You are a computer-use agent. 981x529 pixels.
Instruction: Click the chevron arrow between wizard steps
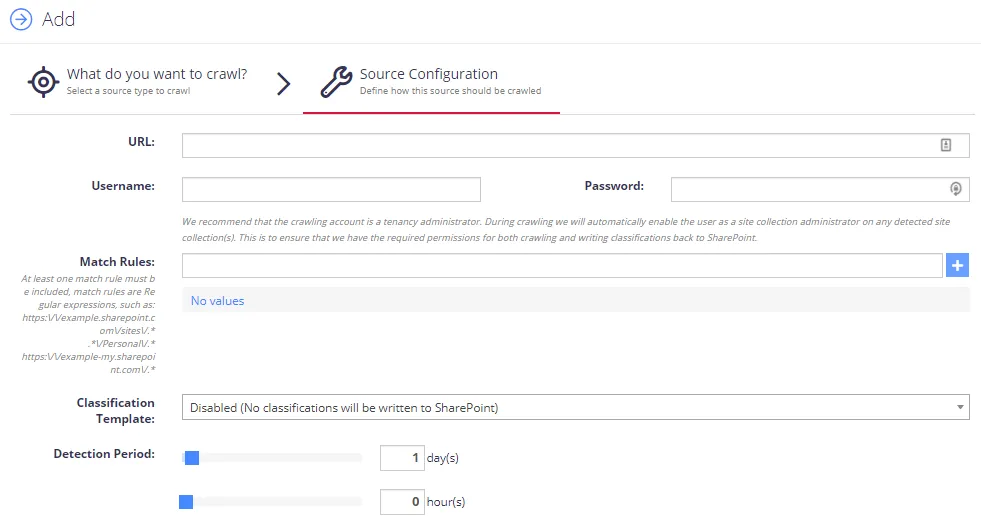click(283, 83)
